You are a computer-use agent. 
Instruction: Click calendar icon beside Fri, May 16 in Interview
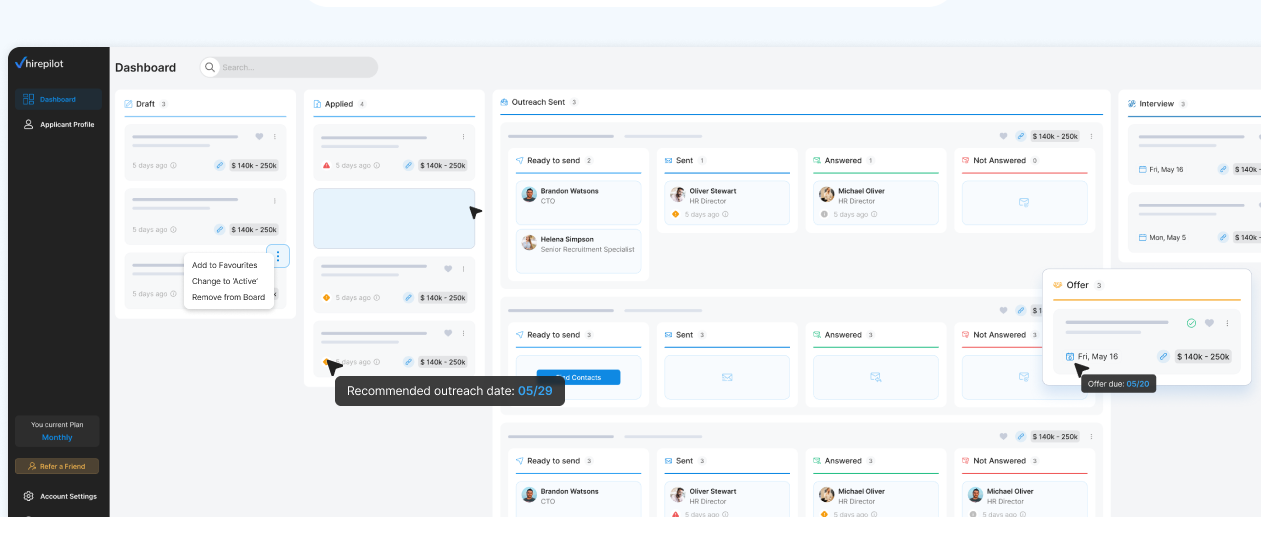coord(1143,169)
